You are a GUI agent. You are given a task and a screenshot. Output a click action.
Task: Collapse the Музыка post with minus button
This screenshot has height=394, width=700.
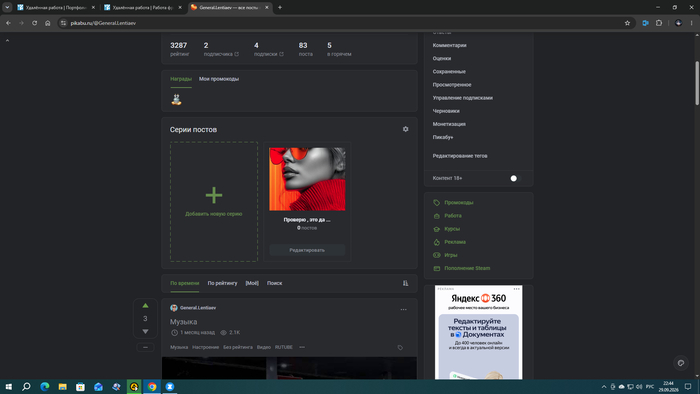[145, 347]
